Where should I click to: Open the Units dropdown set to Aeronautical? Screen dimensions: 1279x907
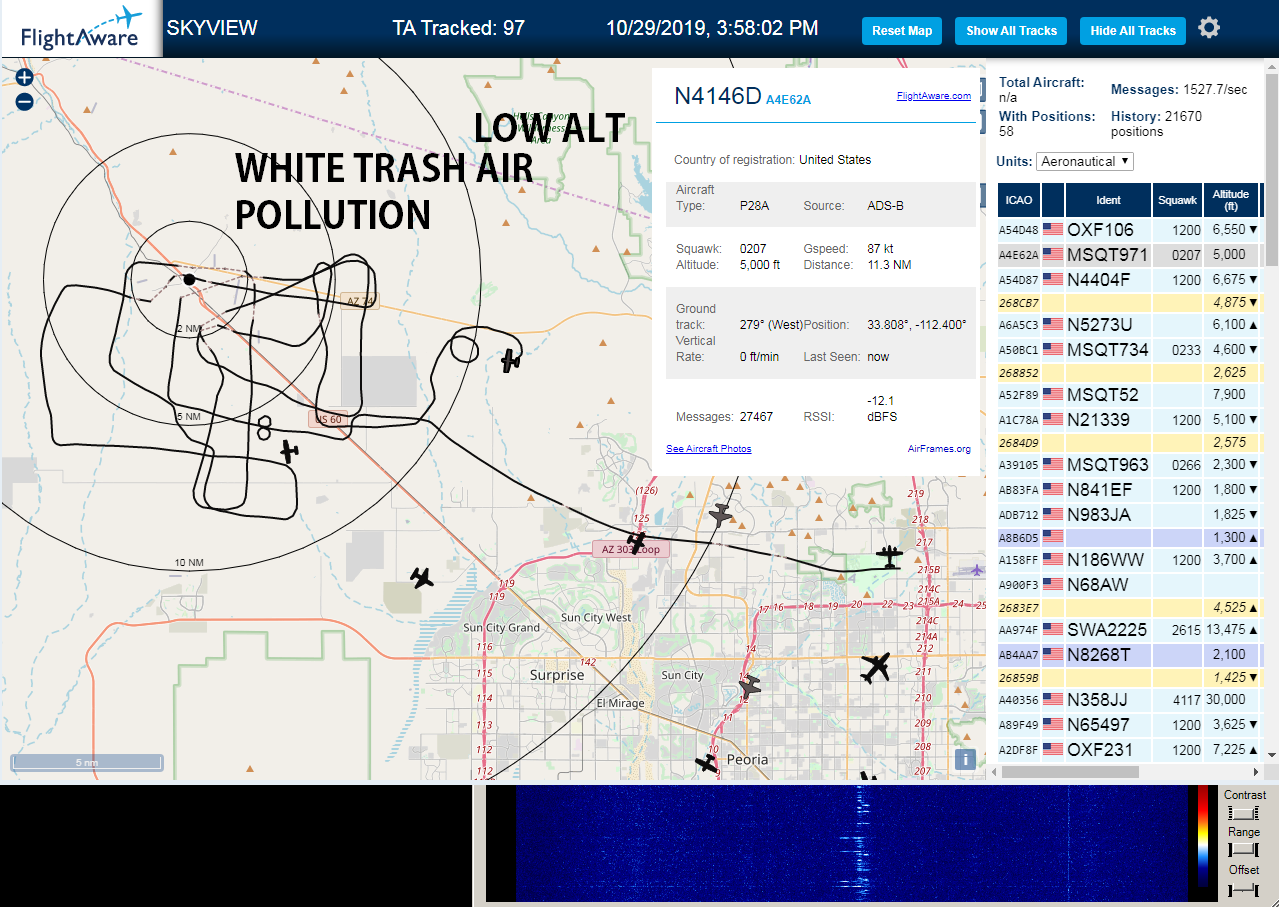(x=1085, y=161)
